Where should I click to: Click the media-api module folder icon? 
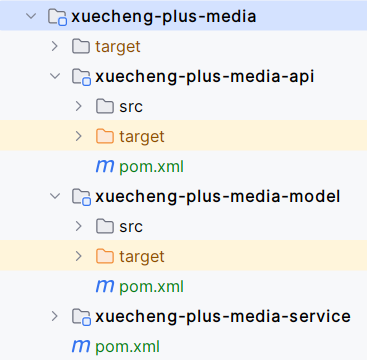81,77
